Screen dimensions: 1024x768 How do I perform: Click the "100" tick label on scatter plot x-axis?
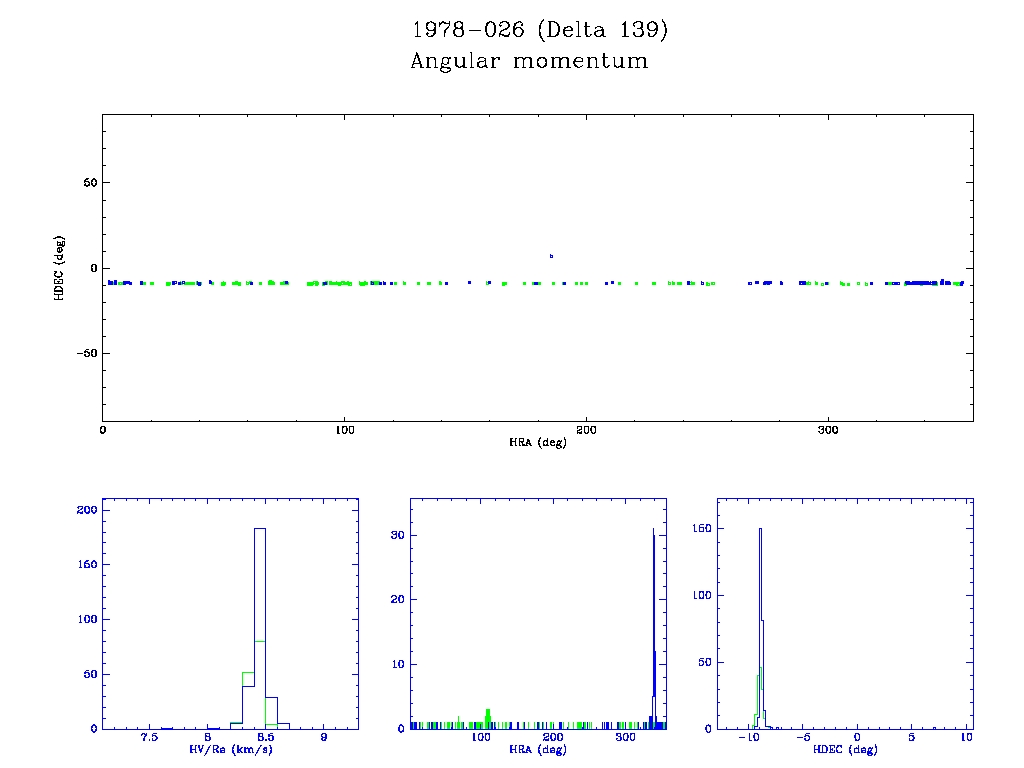(x=344, y=430)
